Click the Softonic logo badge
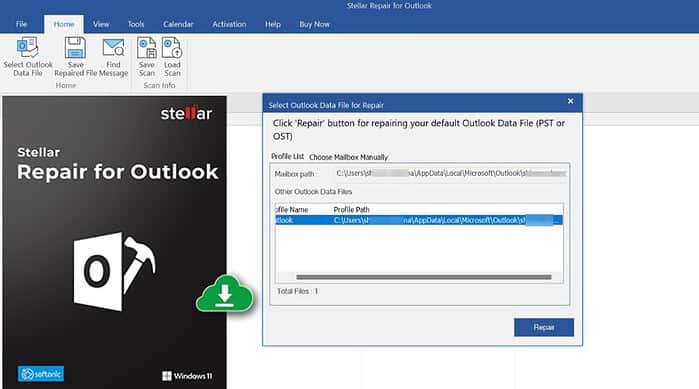The image size is (699, 389). (x=41, y=374)
